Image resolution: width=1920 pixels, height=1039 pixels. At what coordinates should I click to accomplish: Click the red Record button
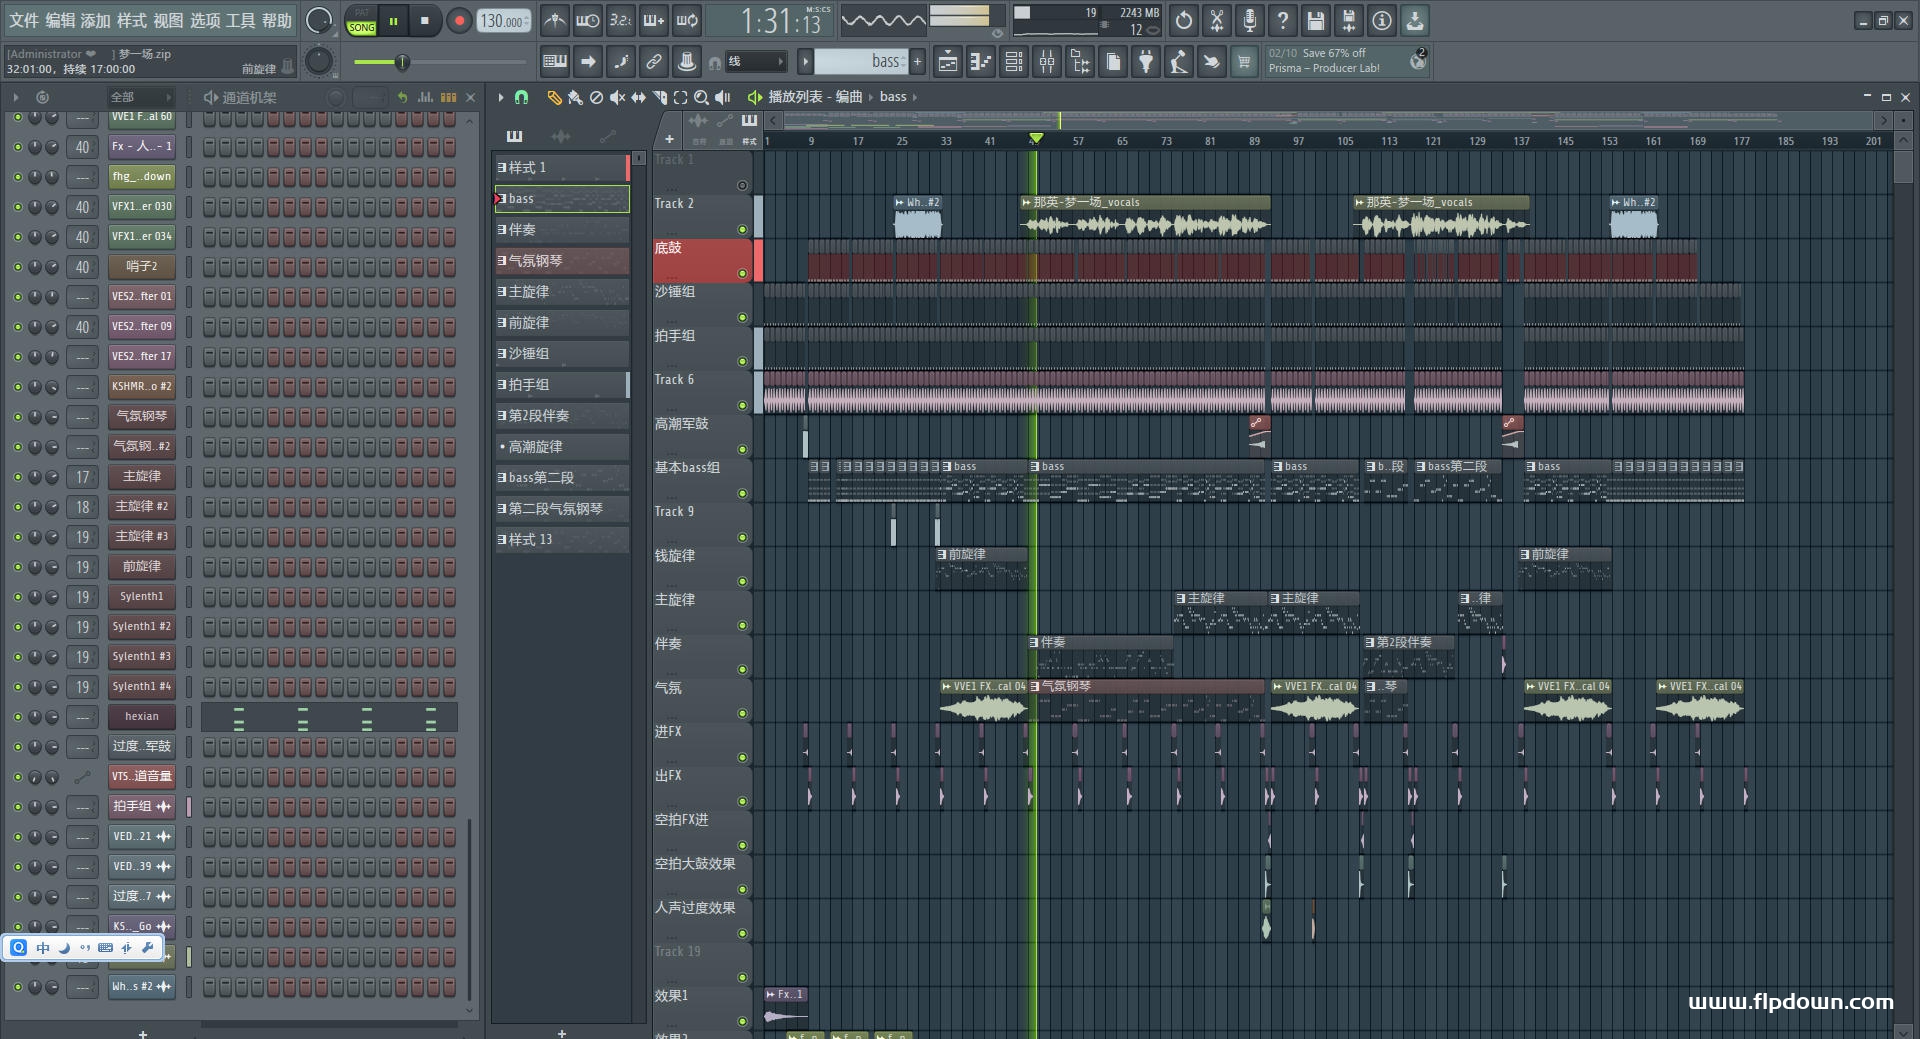459,21
